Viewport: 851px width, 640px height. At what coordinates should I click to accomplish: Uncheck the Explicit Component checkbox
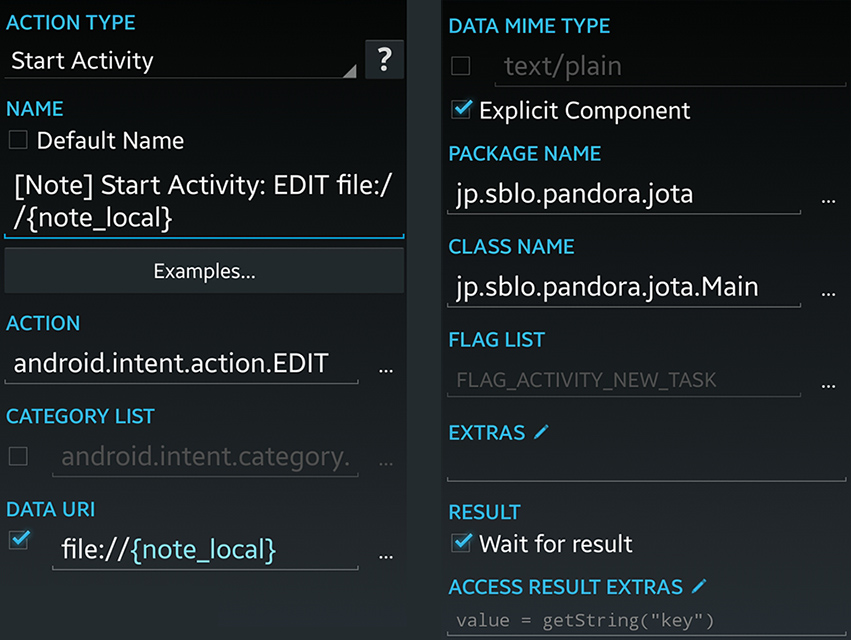461,109
